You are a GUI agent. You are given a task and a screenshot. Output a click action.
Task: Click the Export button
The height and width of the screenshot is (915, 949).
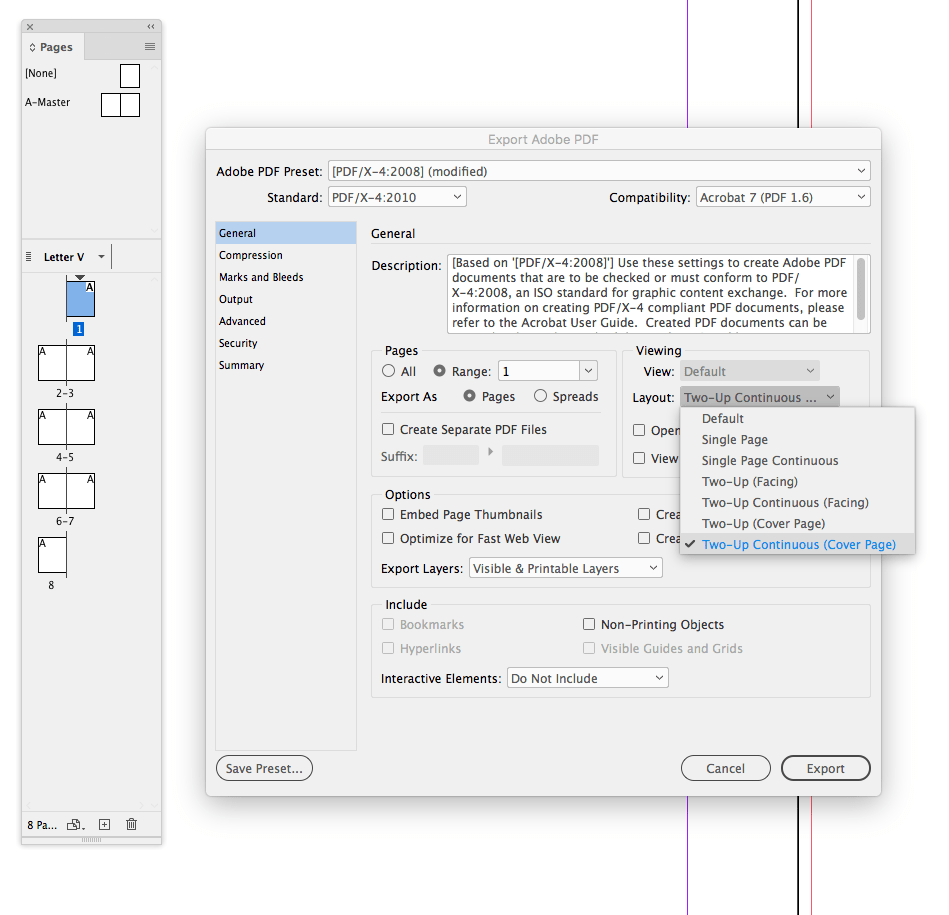click(825, 768)
